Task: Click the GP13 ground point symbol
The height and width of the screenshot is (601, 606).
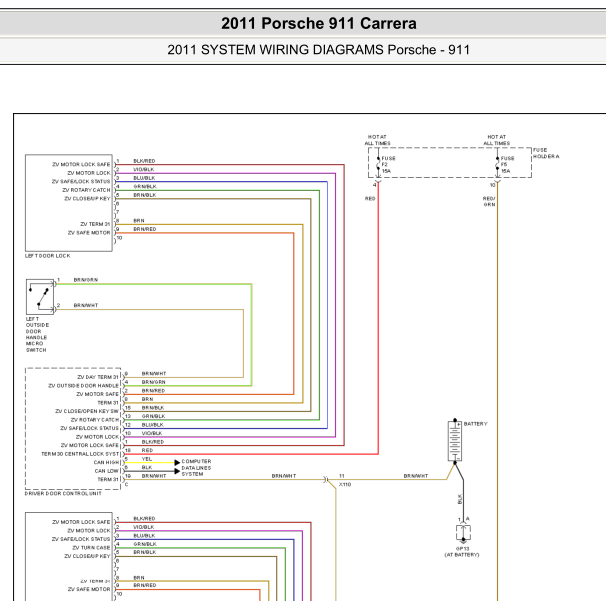Action: 463,533
